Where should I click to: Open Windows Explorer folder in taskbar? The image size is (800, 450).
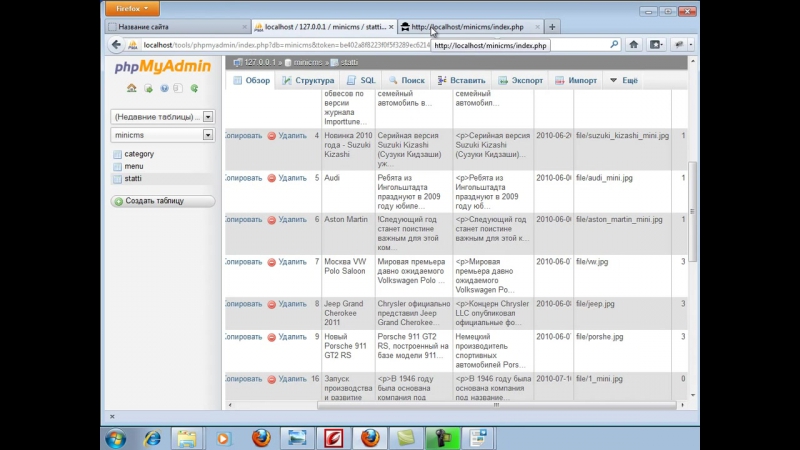click(187, 439)
